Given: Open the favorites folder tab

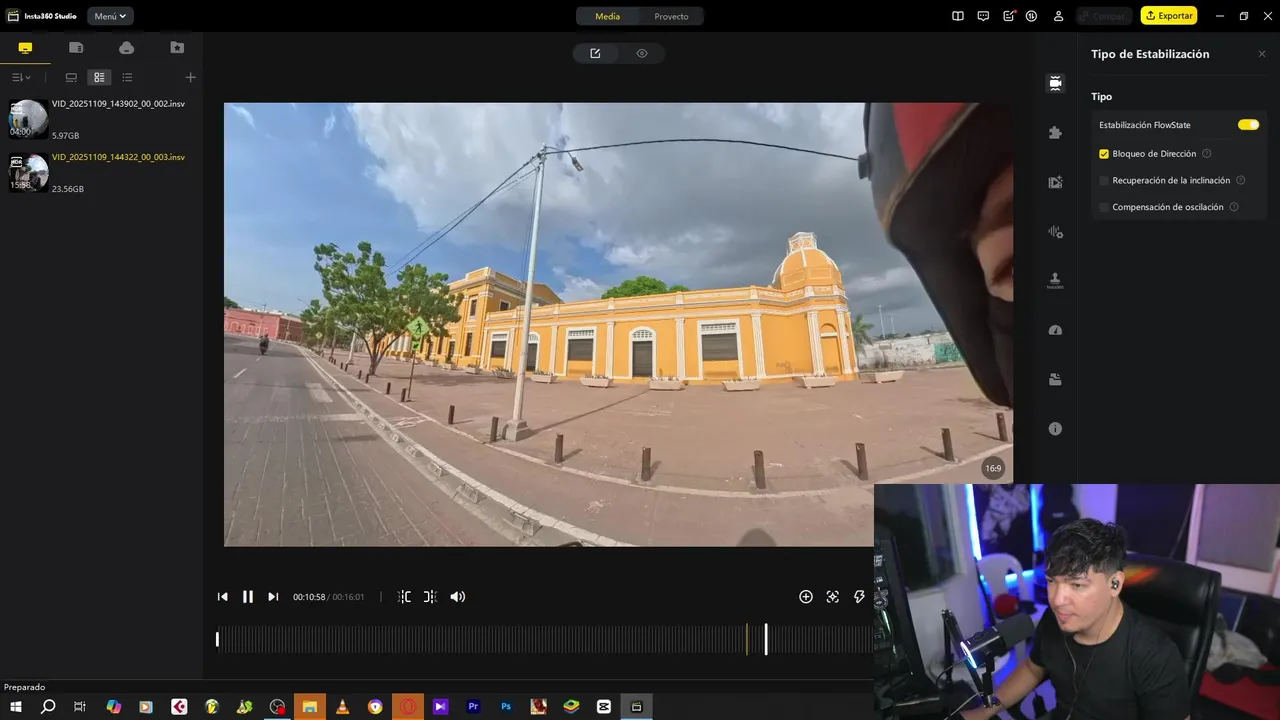Looking at the screenshot, I should [x=177, y=48].
